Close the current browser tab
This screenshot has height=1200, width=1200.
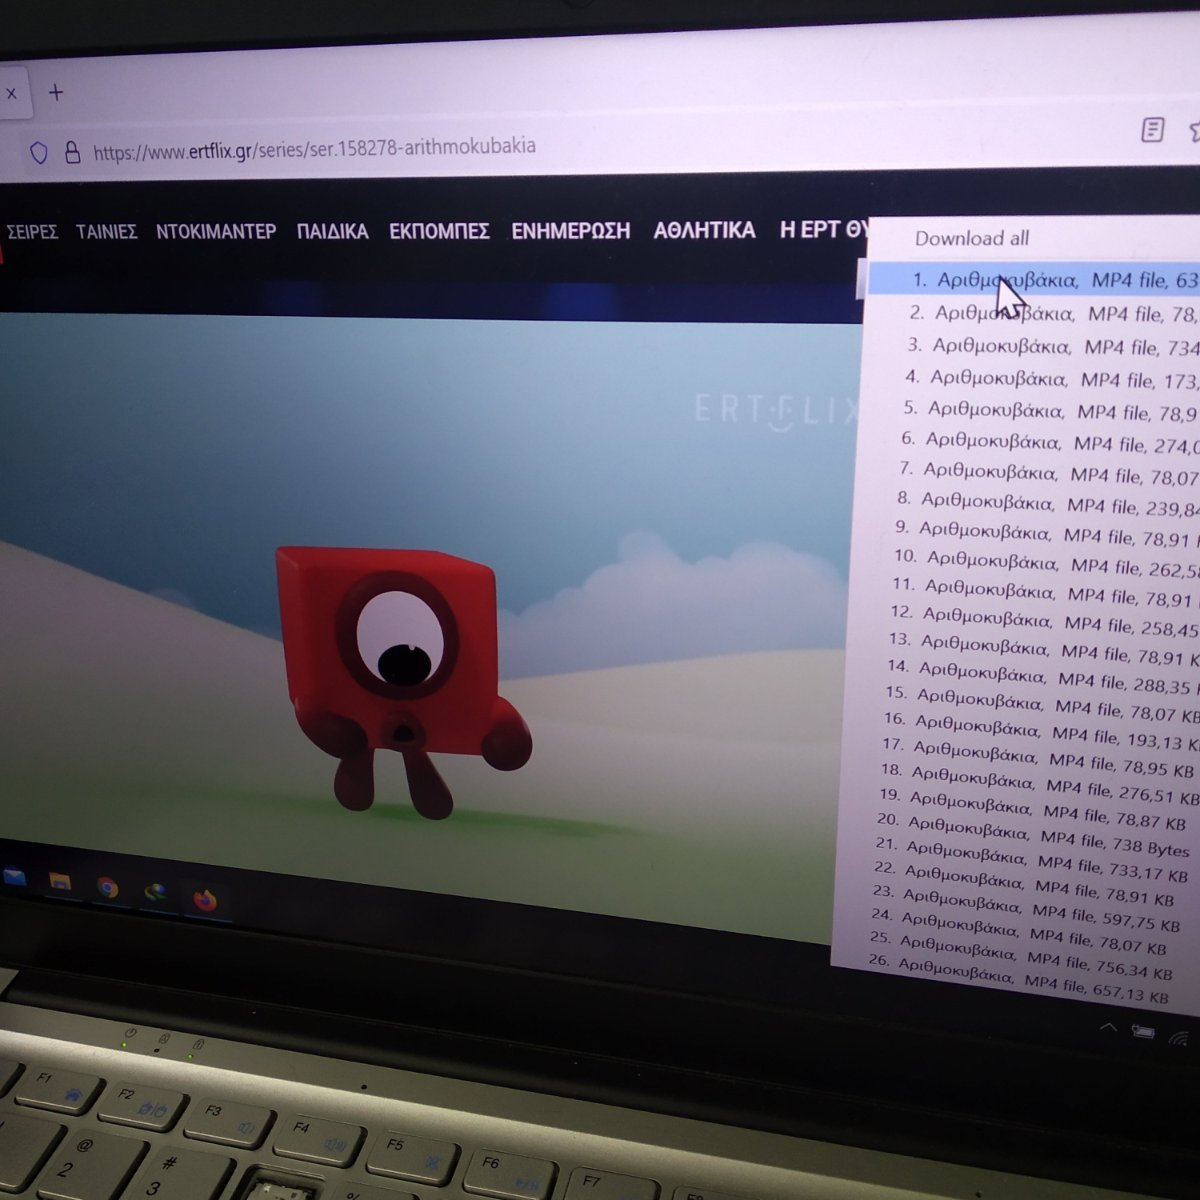[11, 94]
